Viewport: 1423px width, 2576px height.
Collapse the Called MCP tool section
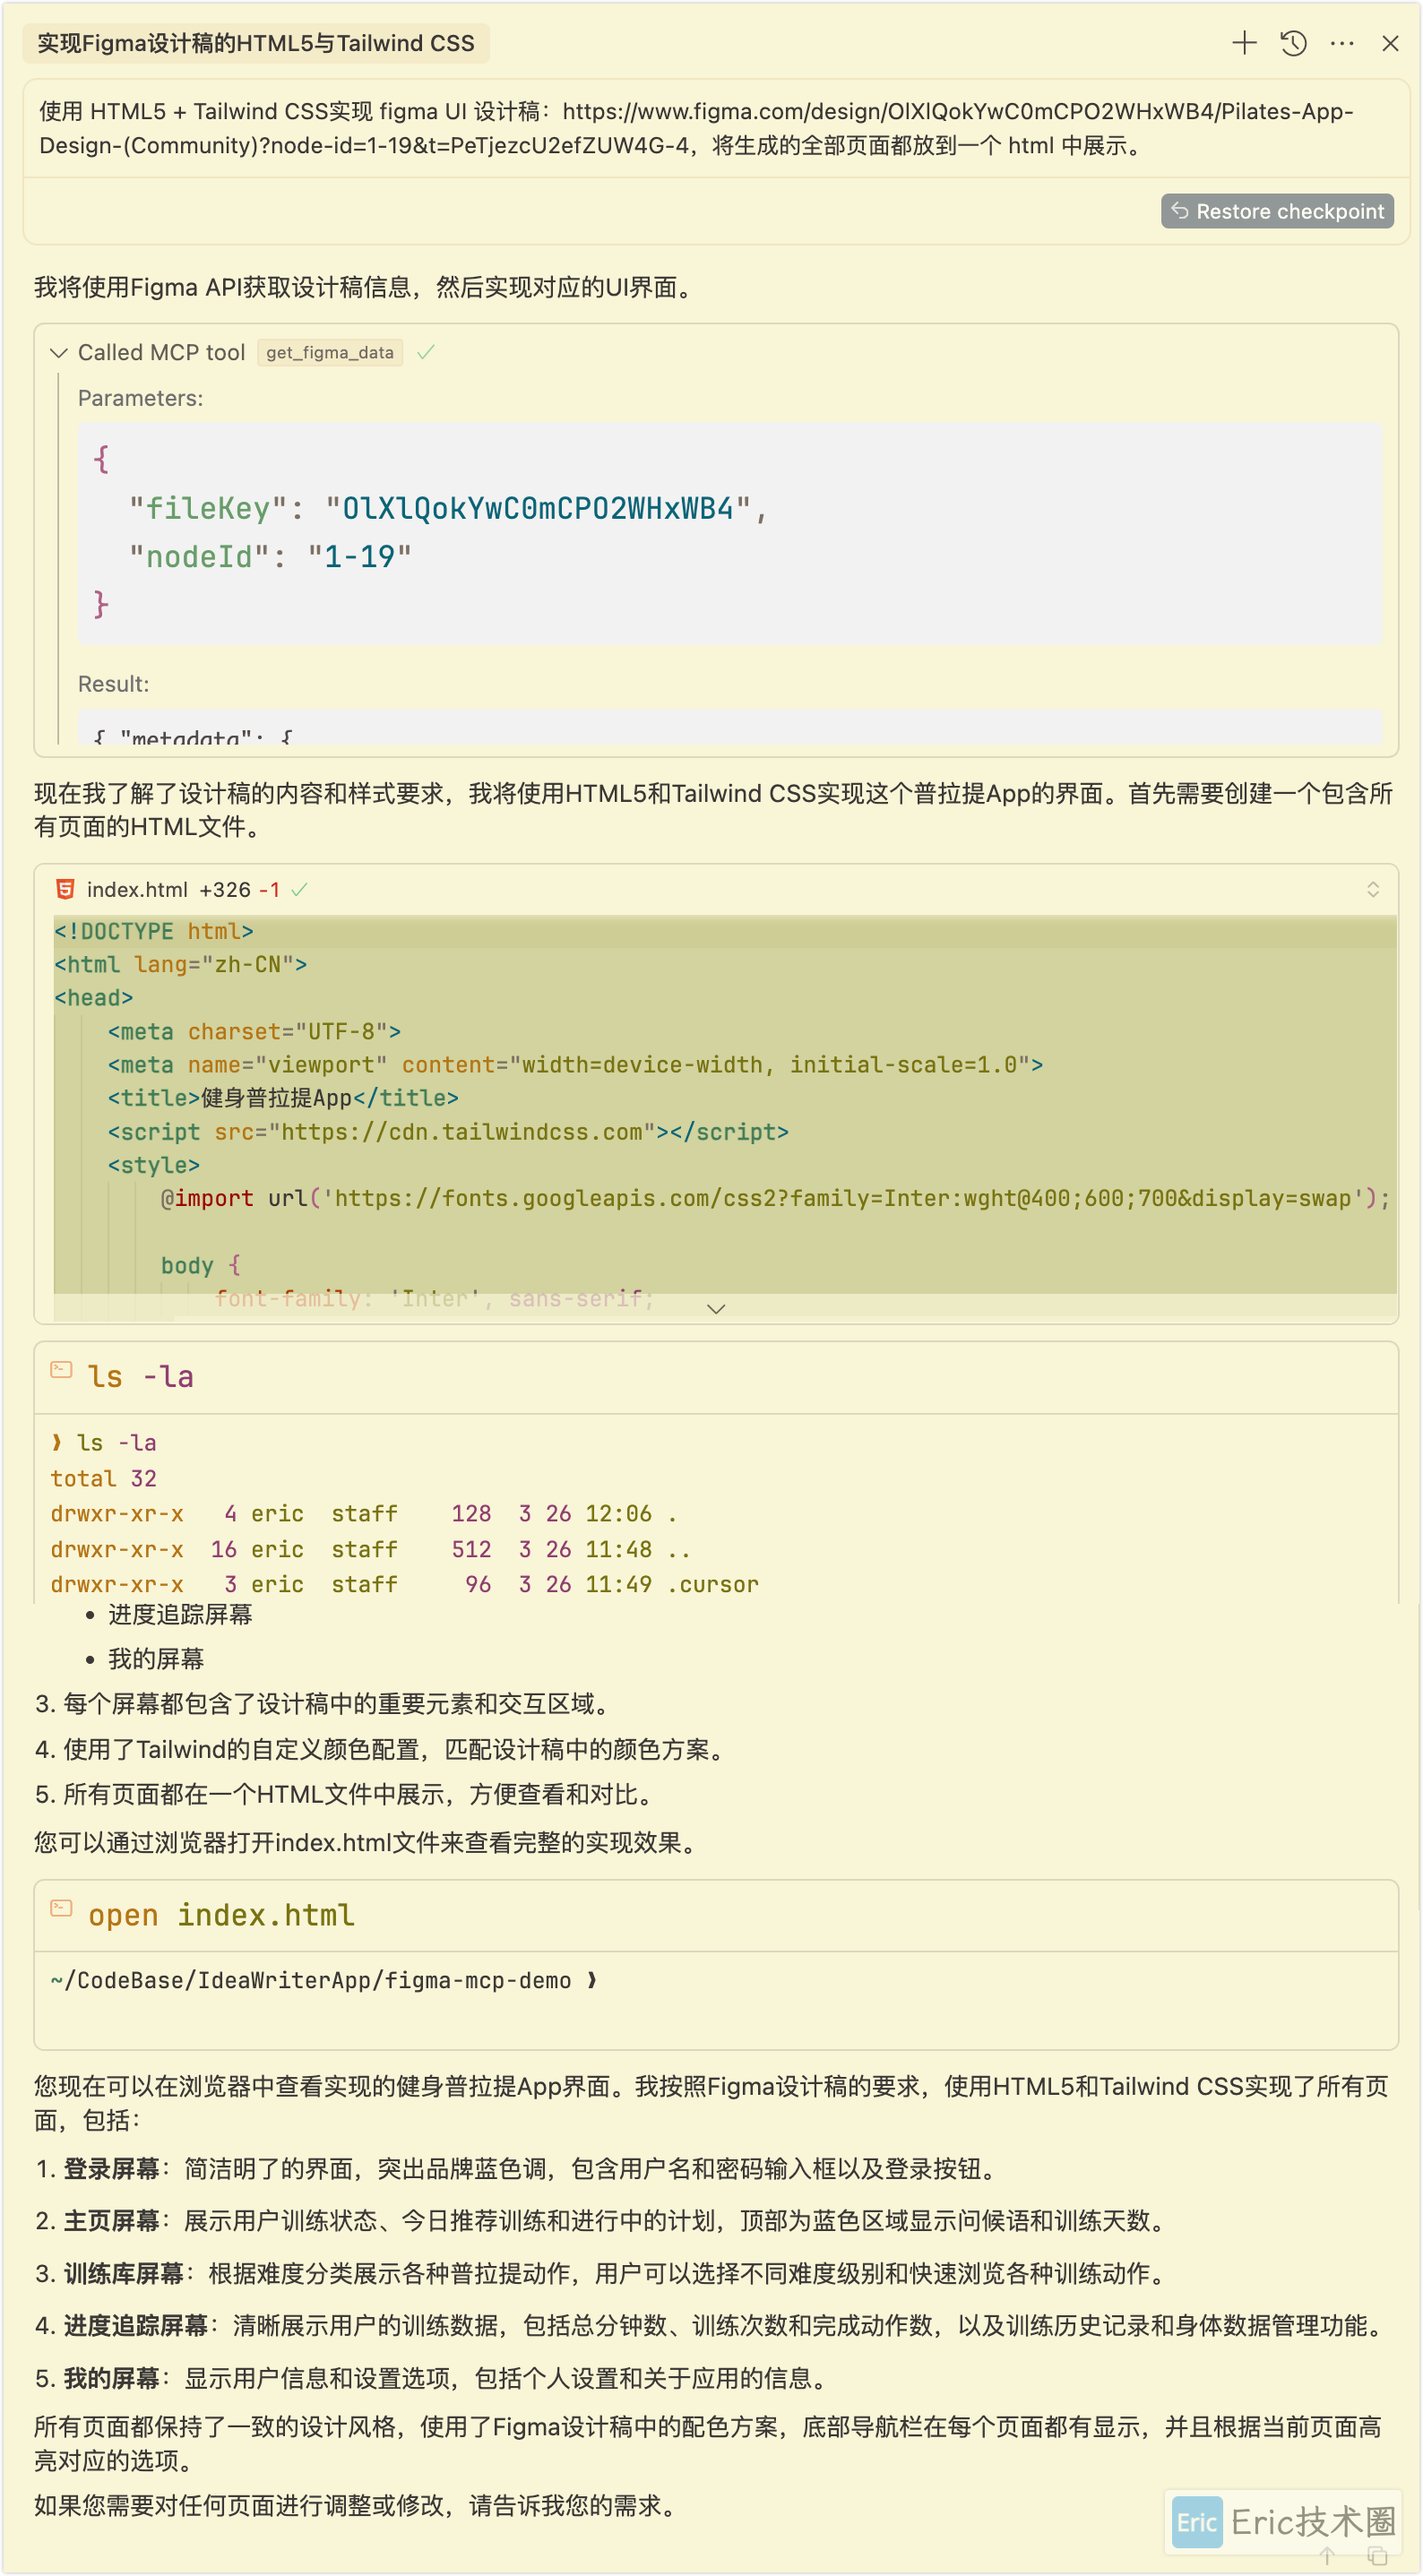[x=58, y=352]
